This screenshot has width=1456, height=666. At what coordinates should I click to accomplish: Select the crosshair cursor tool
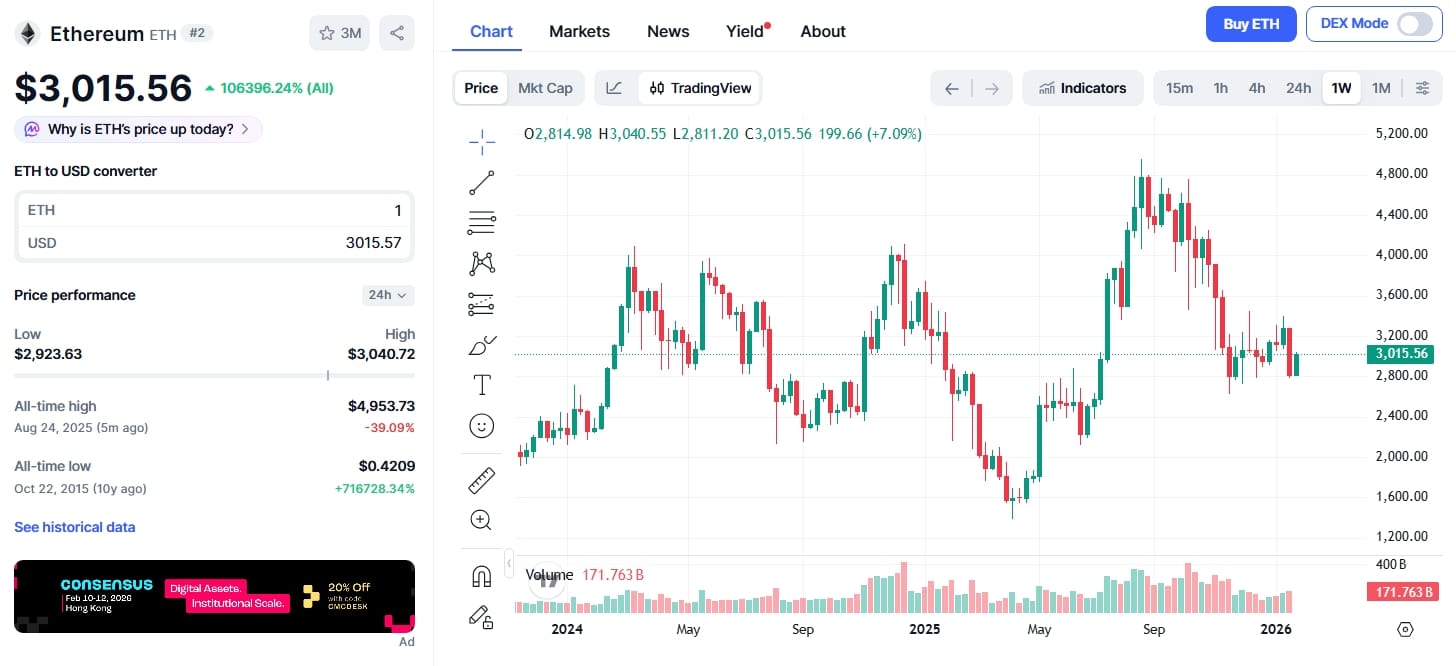coord(481,140)
